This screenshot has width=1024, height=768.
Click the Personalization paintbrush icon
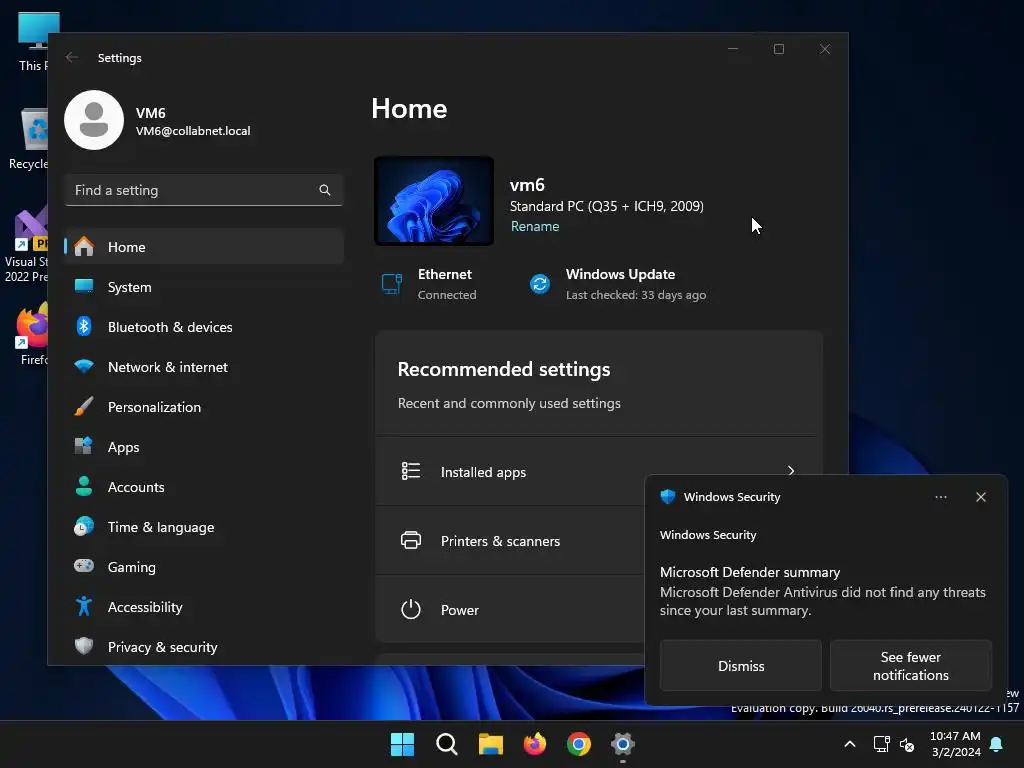click(84, 406)
